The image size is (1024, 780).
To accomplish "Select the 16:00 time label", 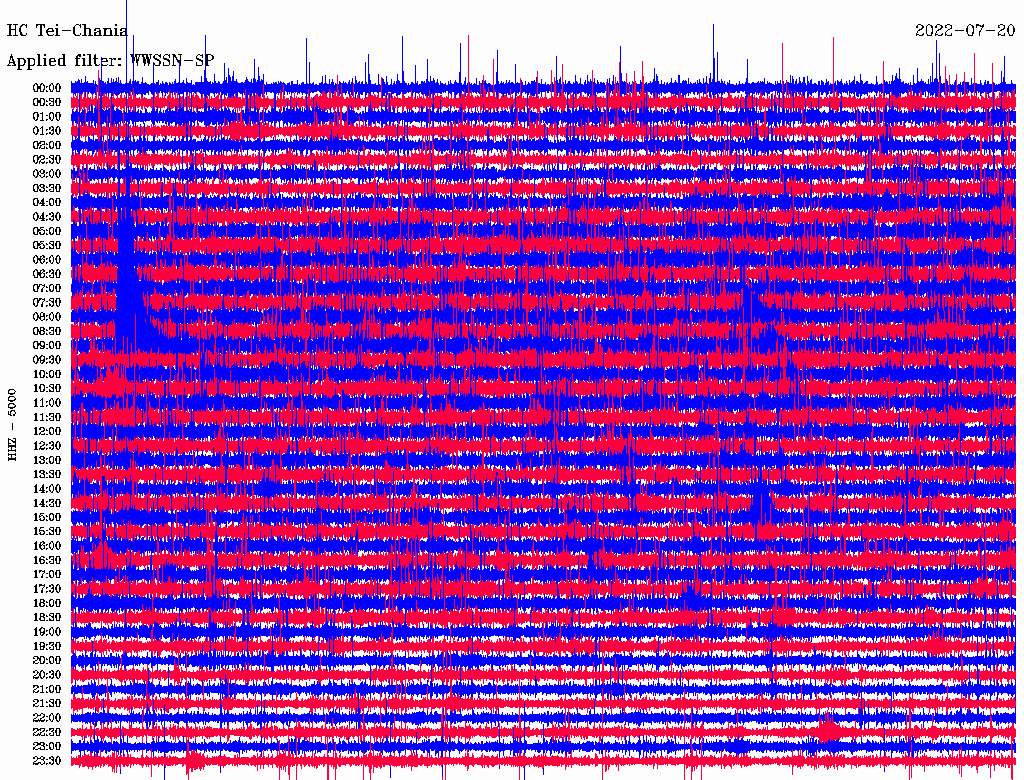I will tap(46, 546).
